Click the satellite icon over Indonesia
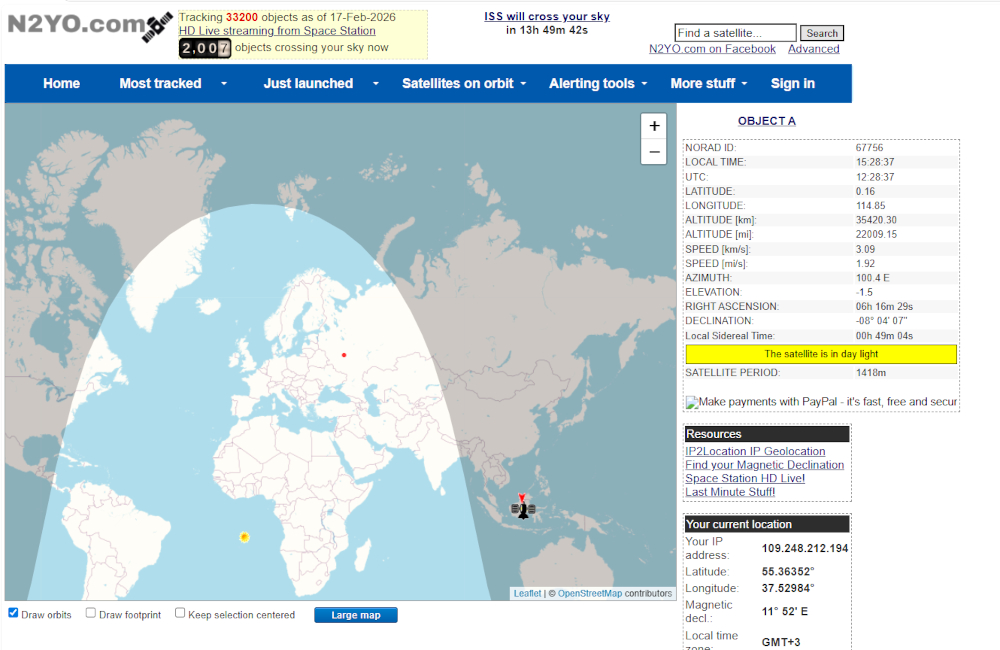 coord(522,508)
